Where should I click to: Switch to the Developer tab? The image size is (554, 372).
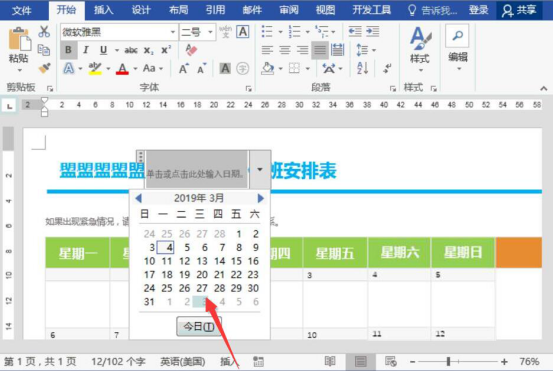371,10
